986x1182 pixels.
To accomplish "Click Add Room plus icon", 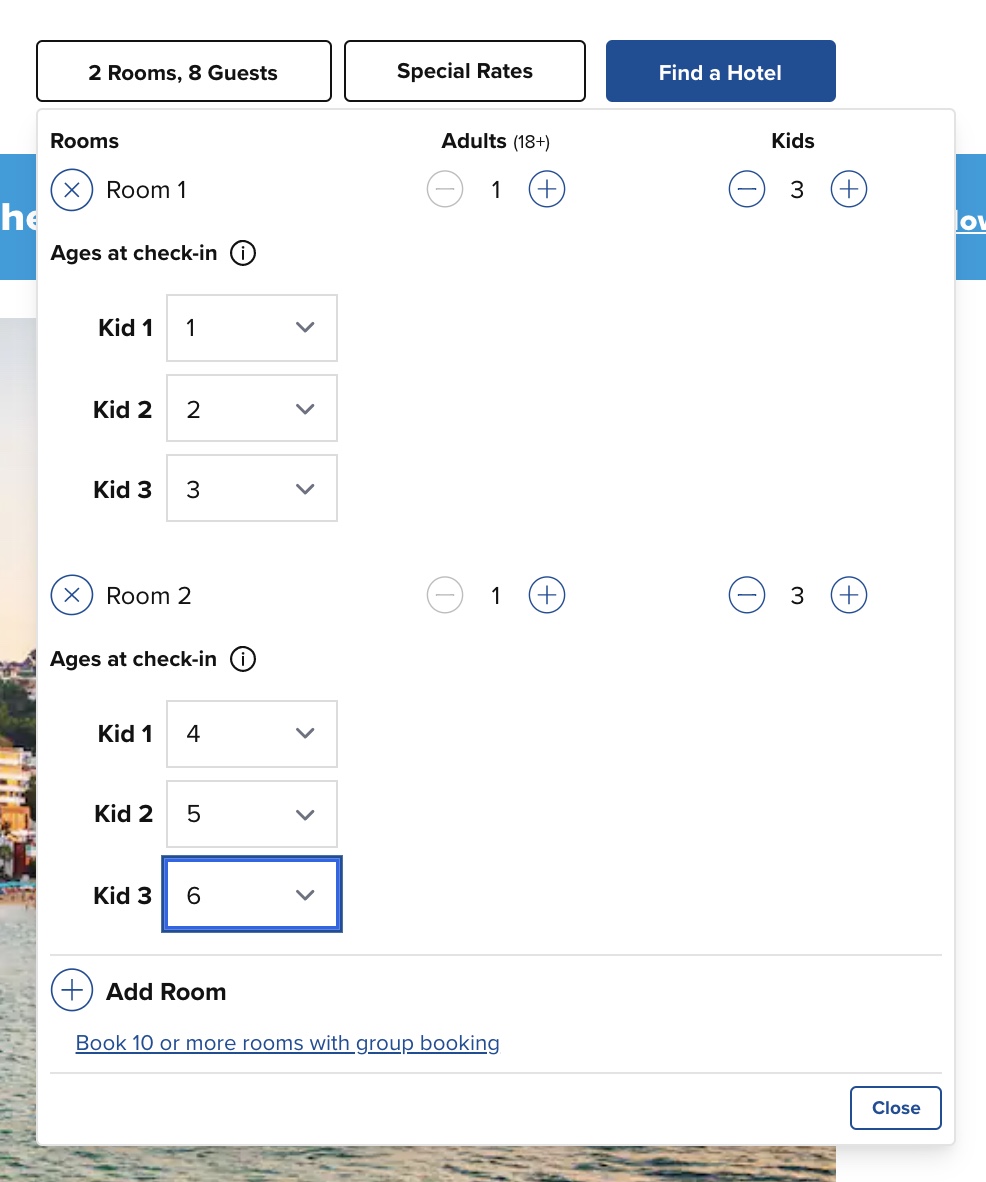I will 72,991.
